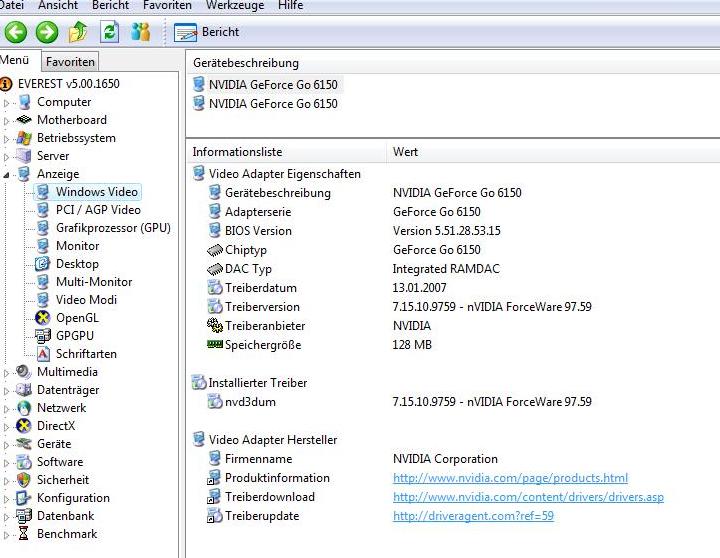The image size is (720, 558).
Task: Open the nvidia.com products.html link
Action: coord(510,478)
